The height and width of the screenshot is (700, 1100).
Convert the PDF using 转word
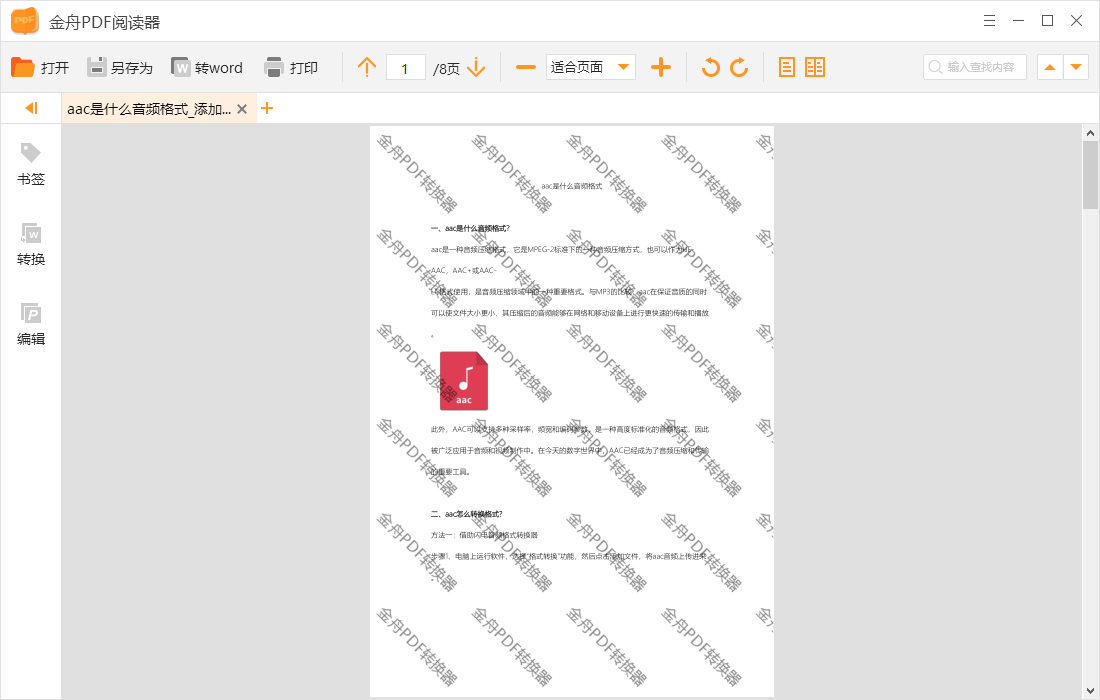(207, 67)
